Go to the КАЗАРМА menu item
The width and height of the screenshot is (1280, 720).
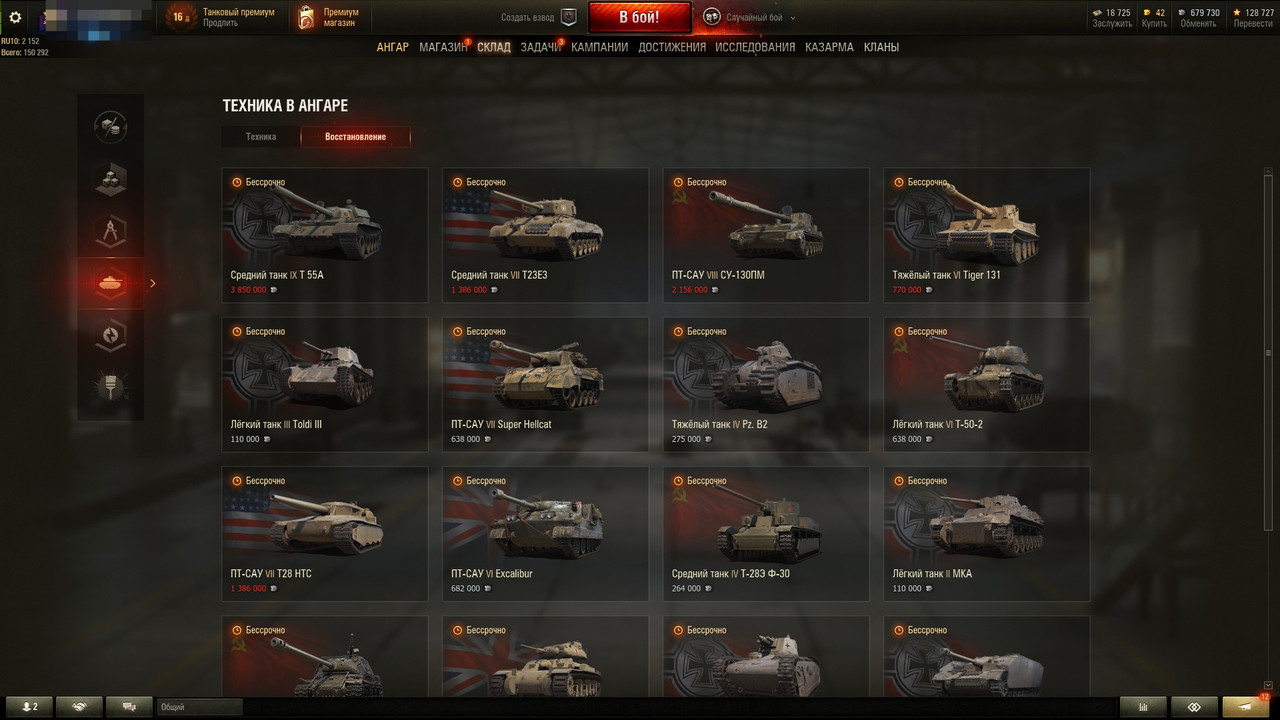[x=829, y=47]
